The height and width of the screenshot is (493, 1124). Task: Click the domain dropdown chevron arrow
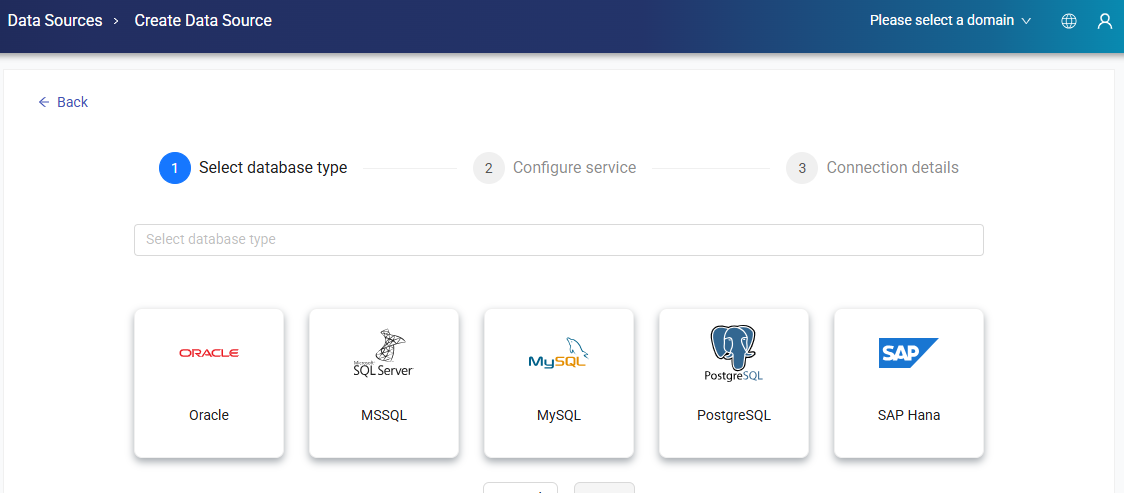(x=1025, y=21)
